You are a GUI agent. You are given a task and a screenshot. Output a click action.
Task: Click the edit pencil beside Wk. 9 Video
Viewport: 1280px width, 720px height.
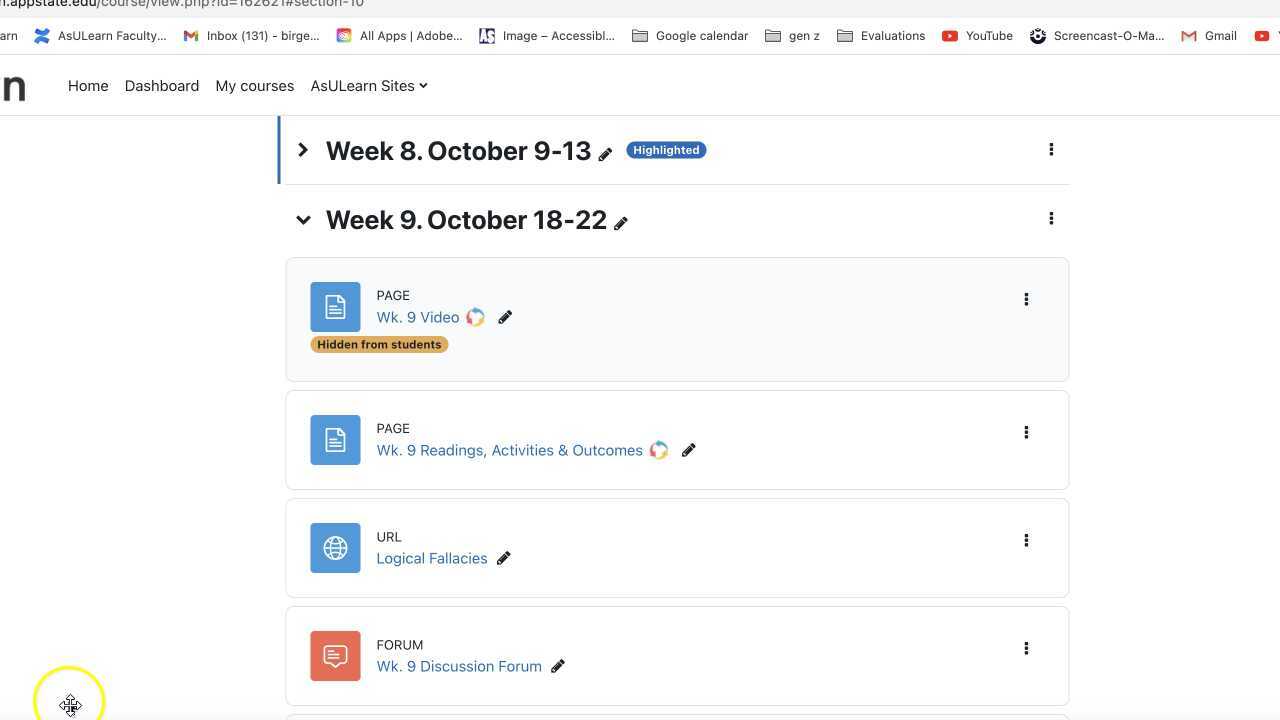[505, 318]
